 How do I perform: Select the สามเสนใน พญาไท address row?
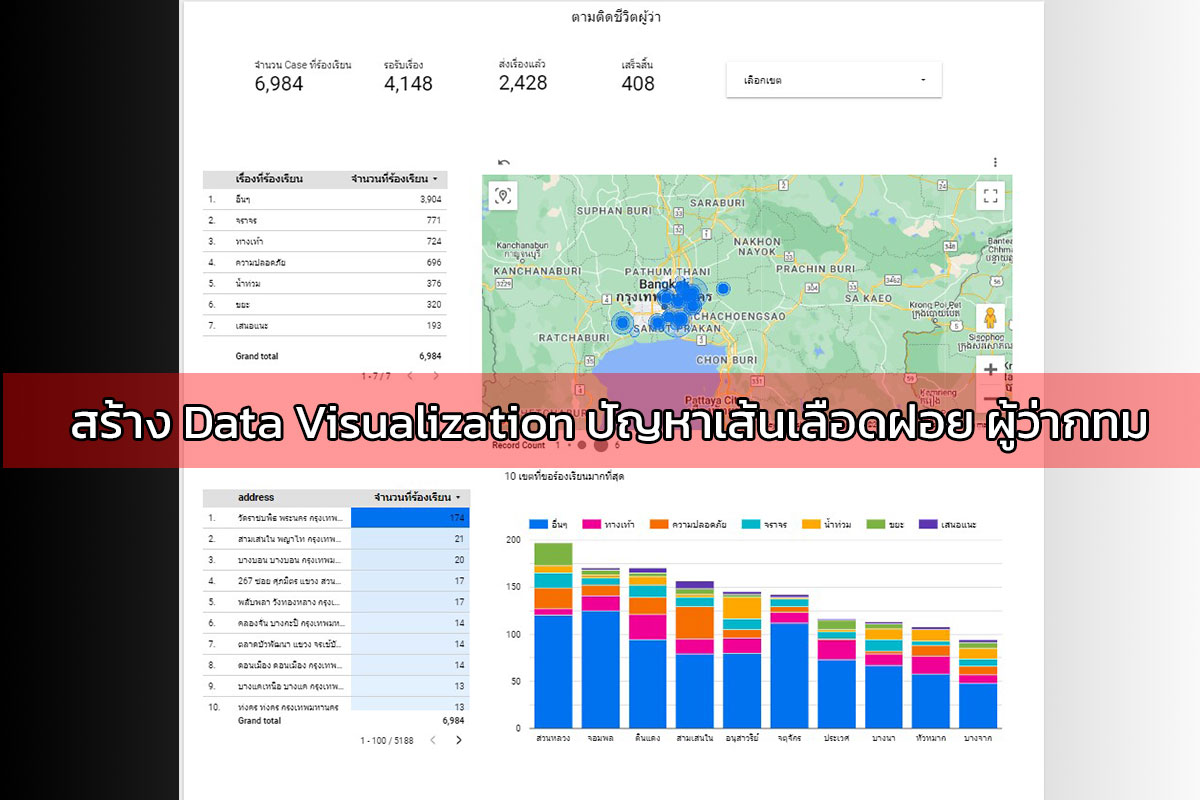point(336,539)
